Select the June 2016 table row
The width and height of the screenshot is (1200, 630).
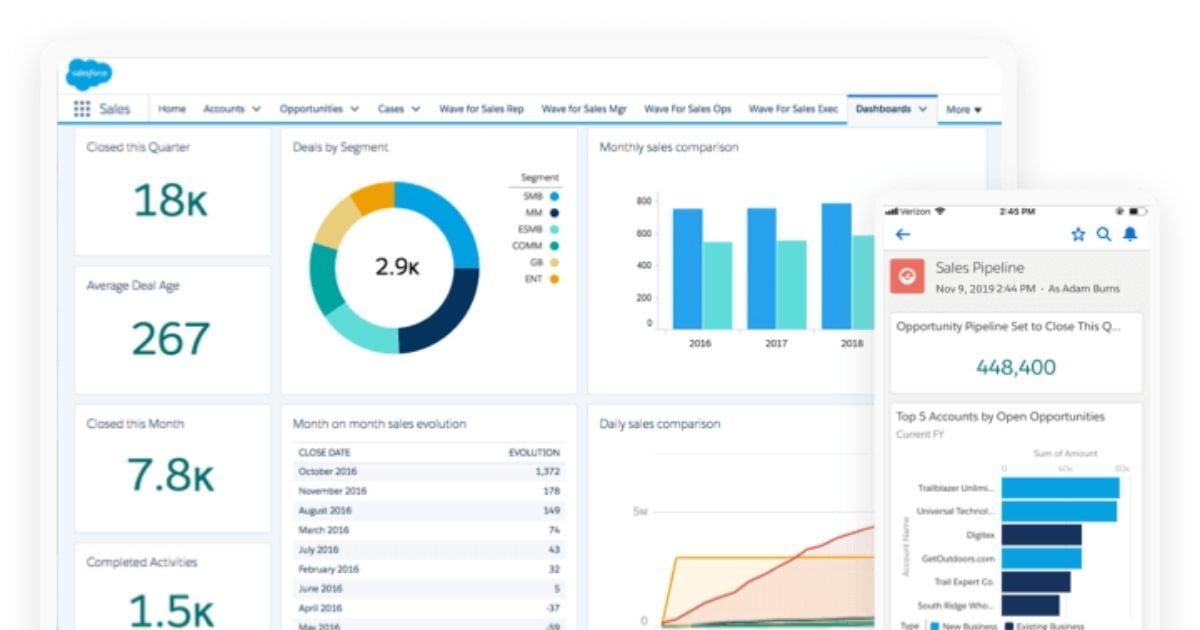coord(429,588)
